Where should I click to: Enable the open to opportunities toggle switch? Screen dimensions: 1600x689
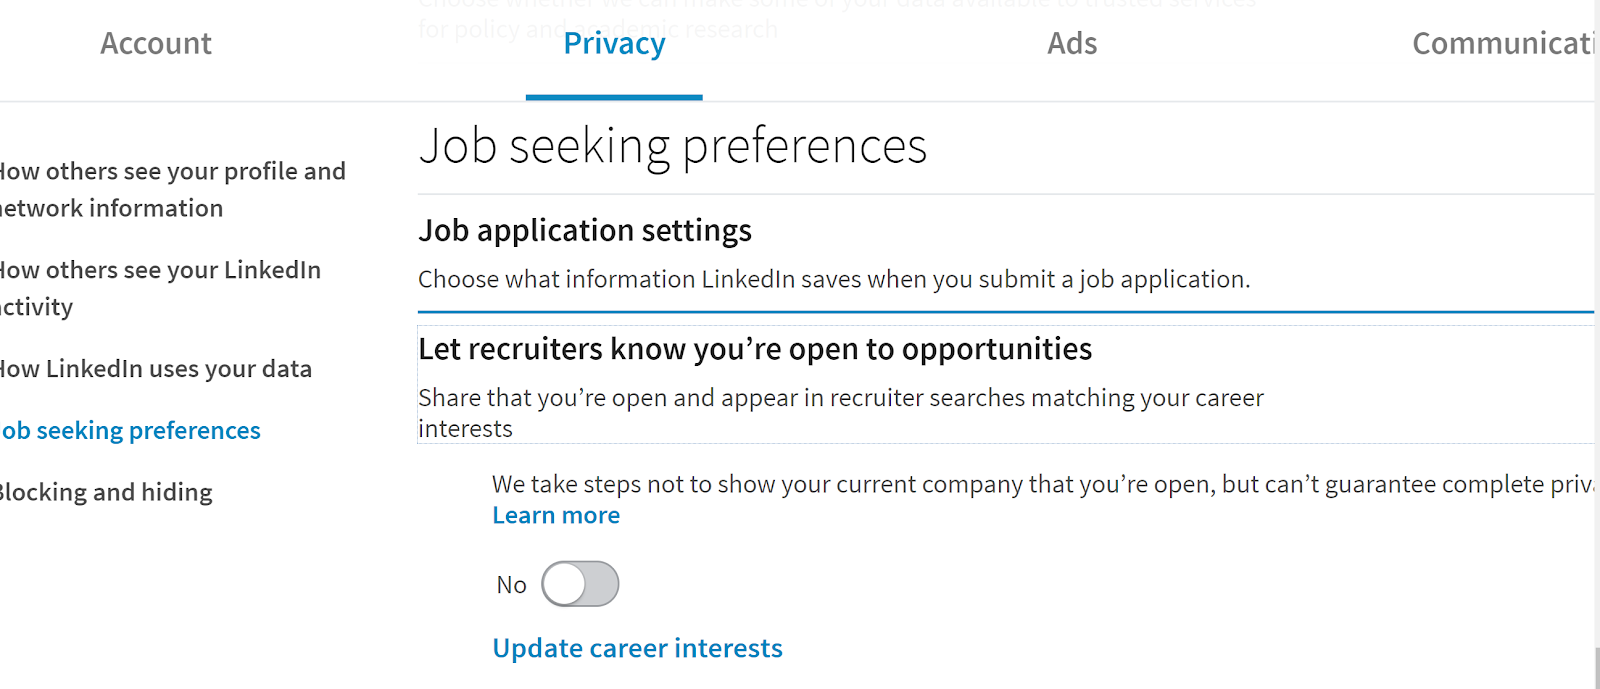[x=580, y=584]
